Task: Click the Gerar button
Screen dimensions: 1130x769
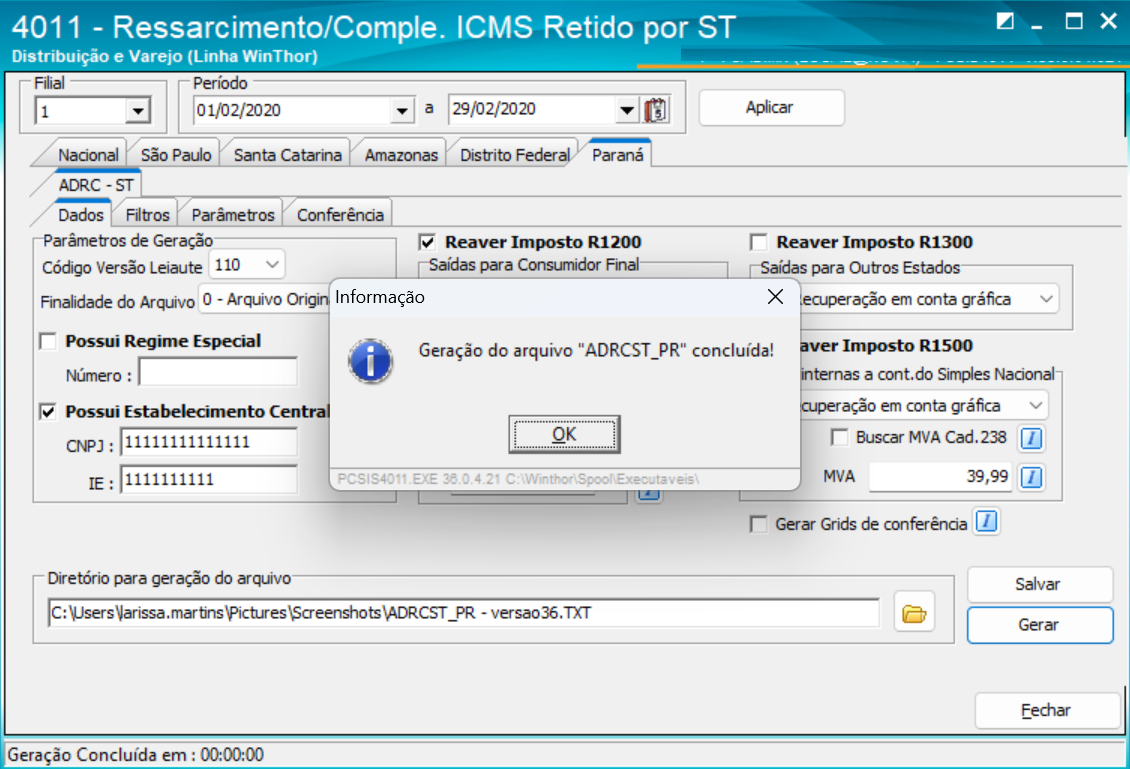Action: (1038, 625)
